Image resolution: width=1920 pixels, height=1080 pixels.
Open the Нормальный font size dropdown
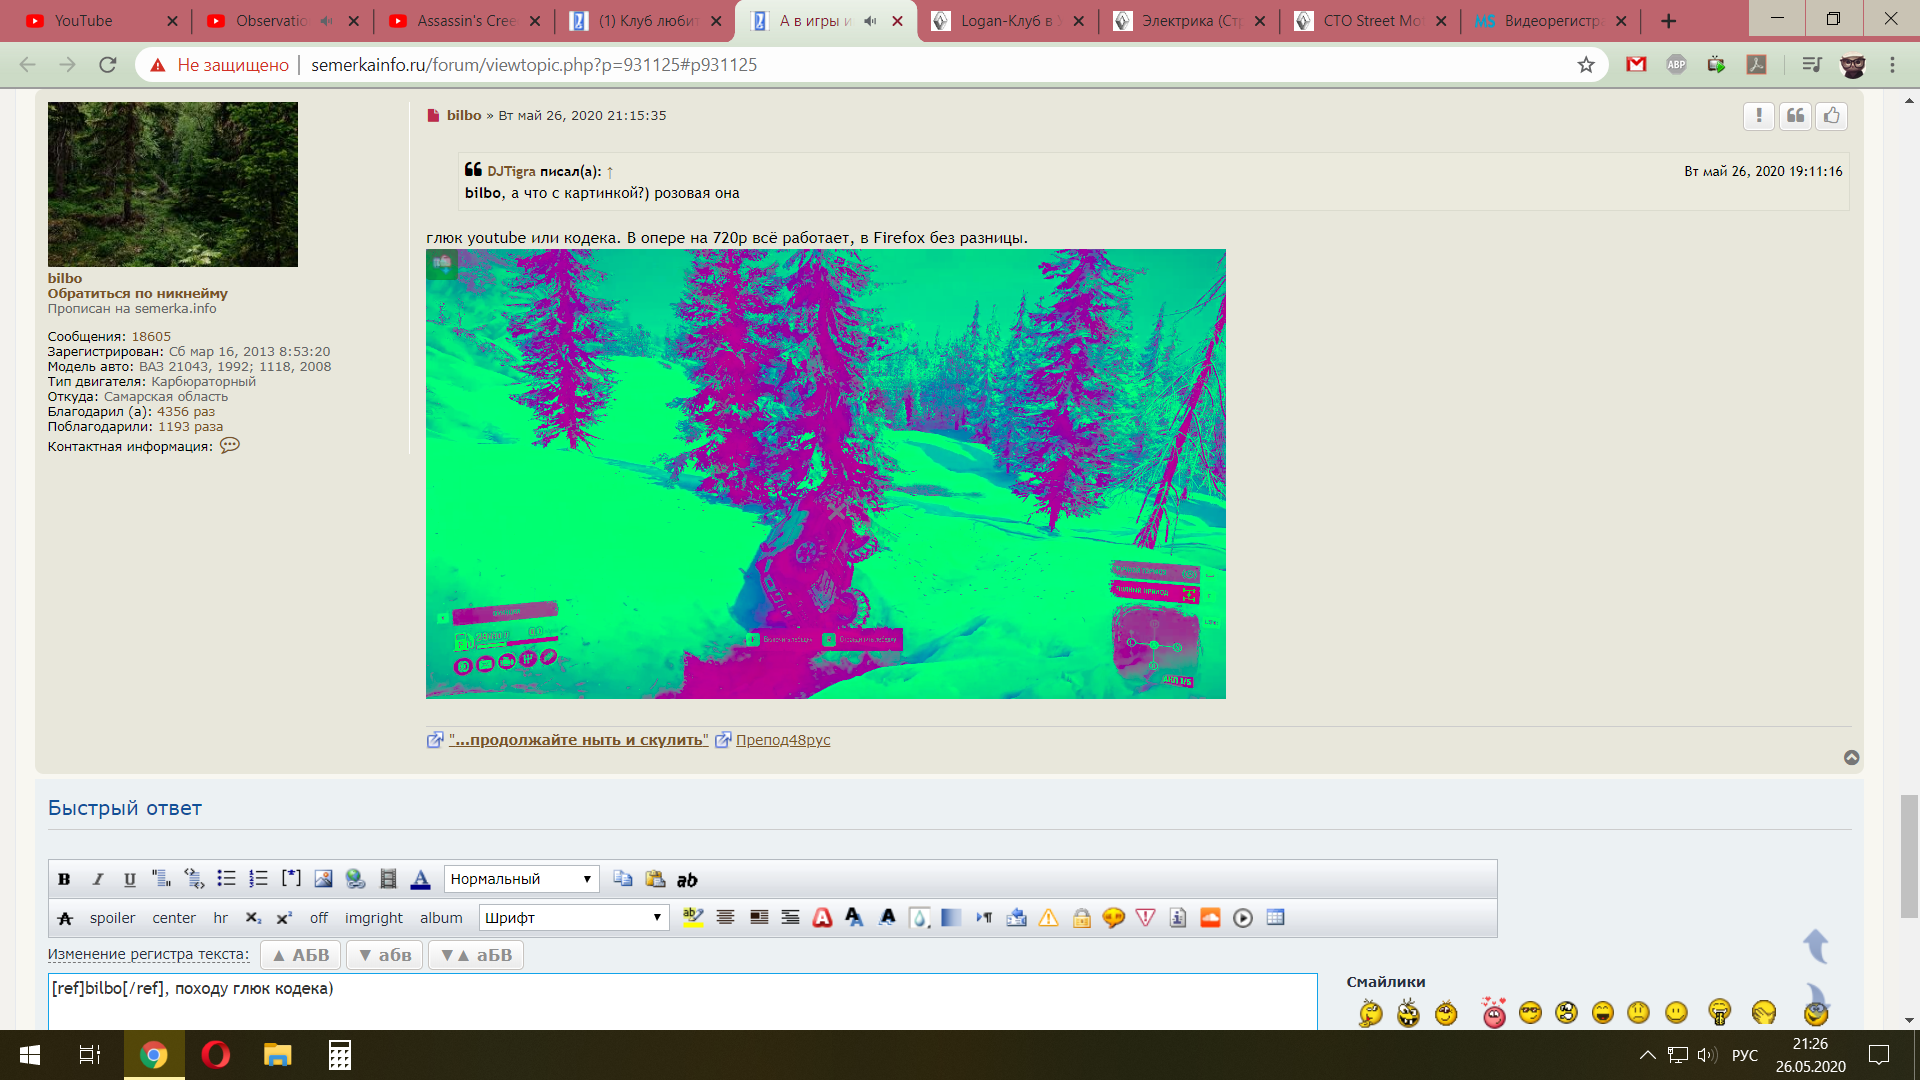[x=521, y=879]
